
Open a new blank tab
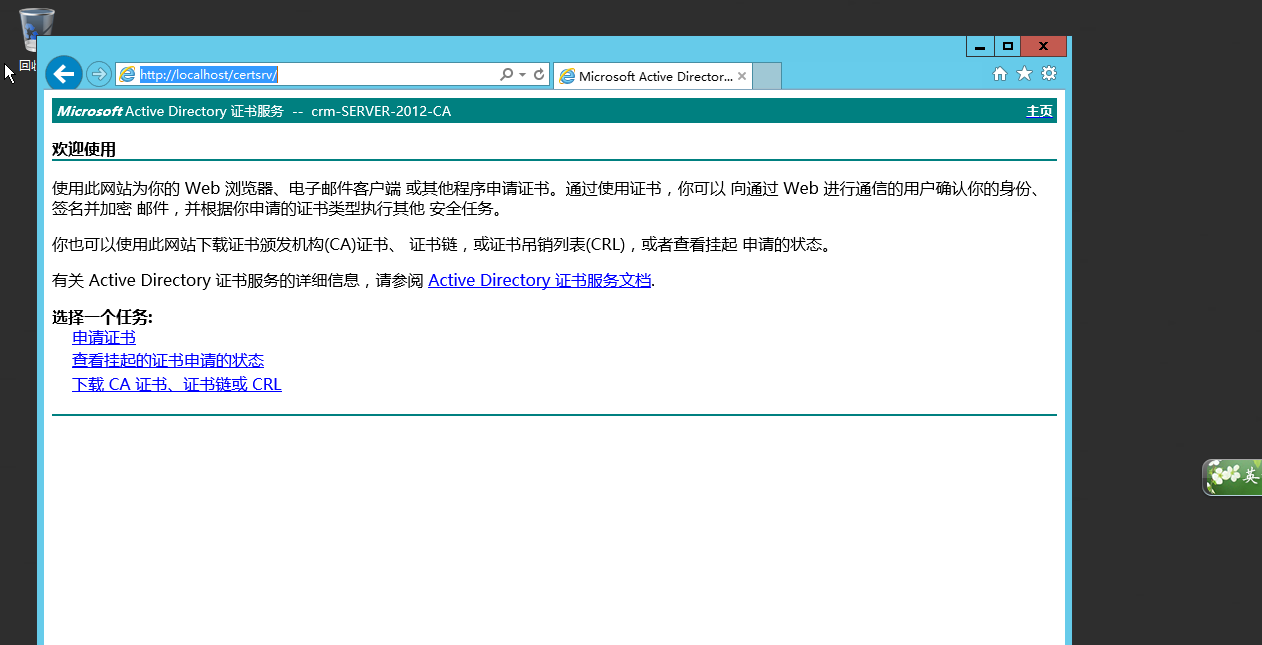click(767, 76)
